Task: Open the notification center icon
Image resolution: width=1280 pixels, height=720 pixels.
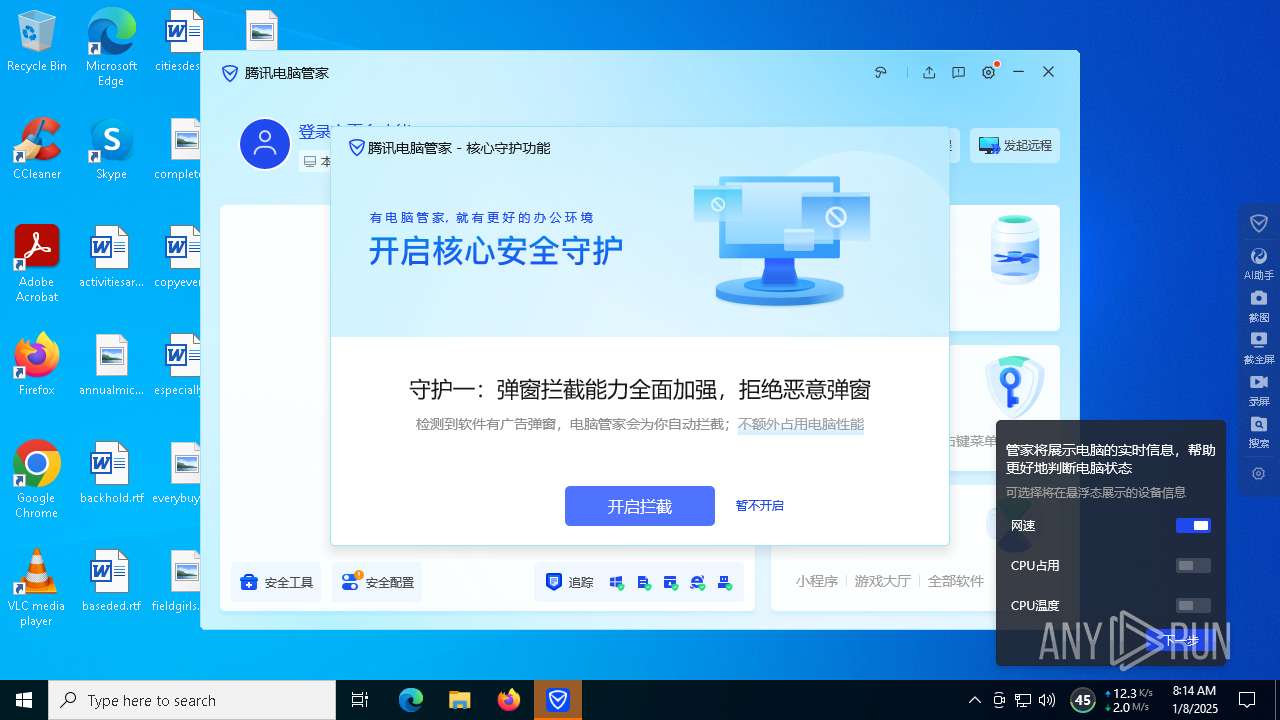Action: 1247,700
